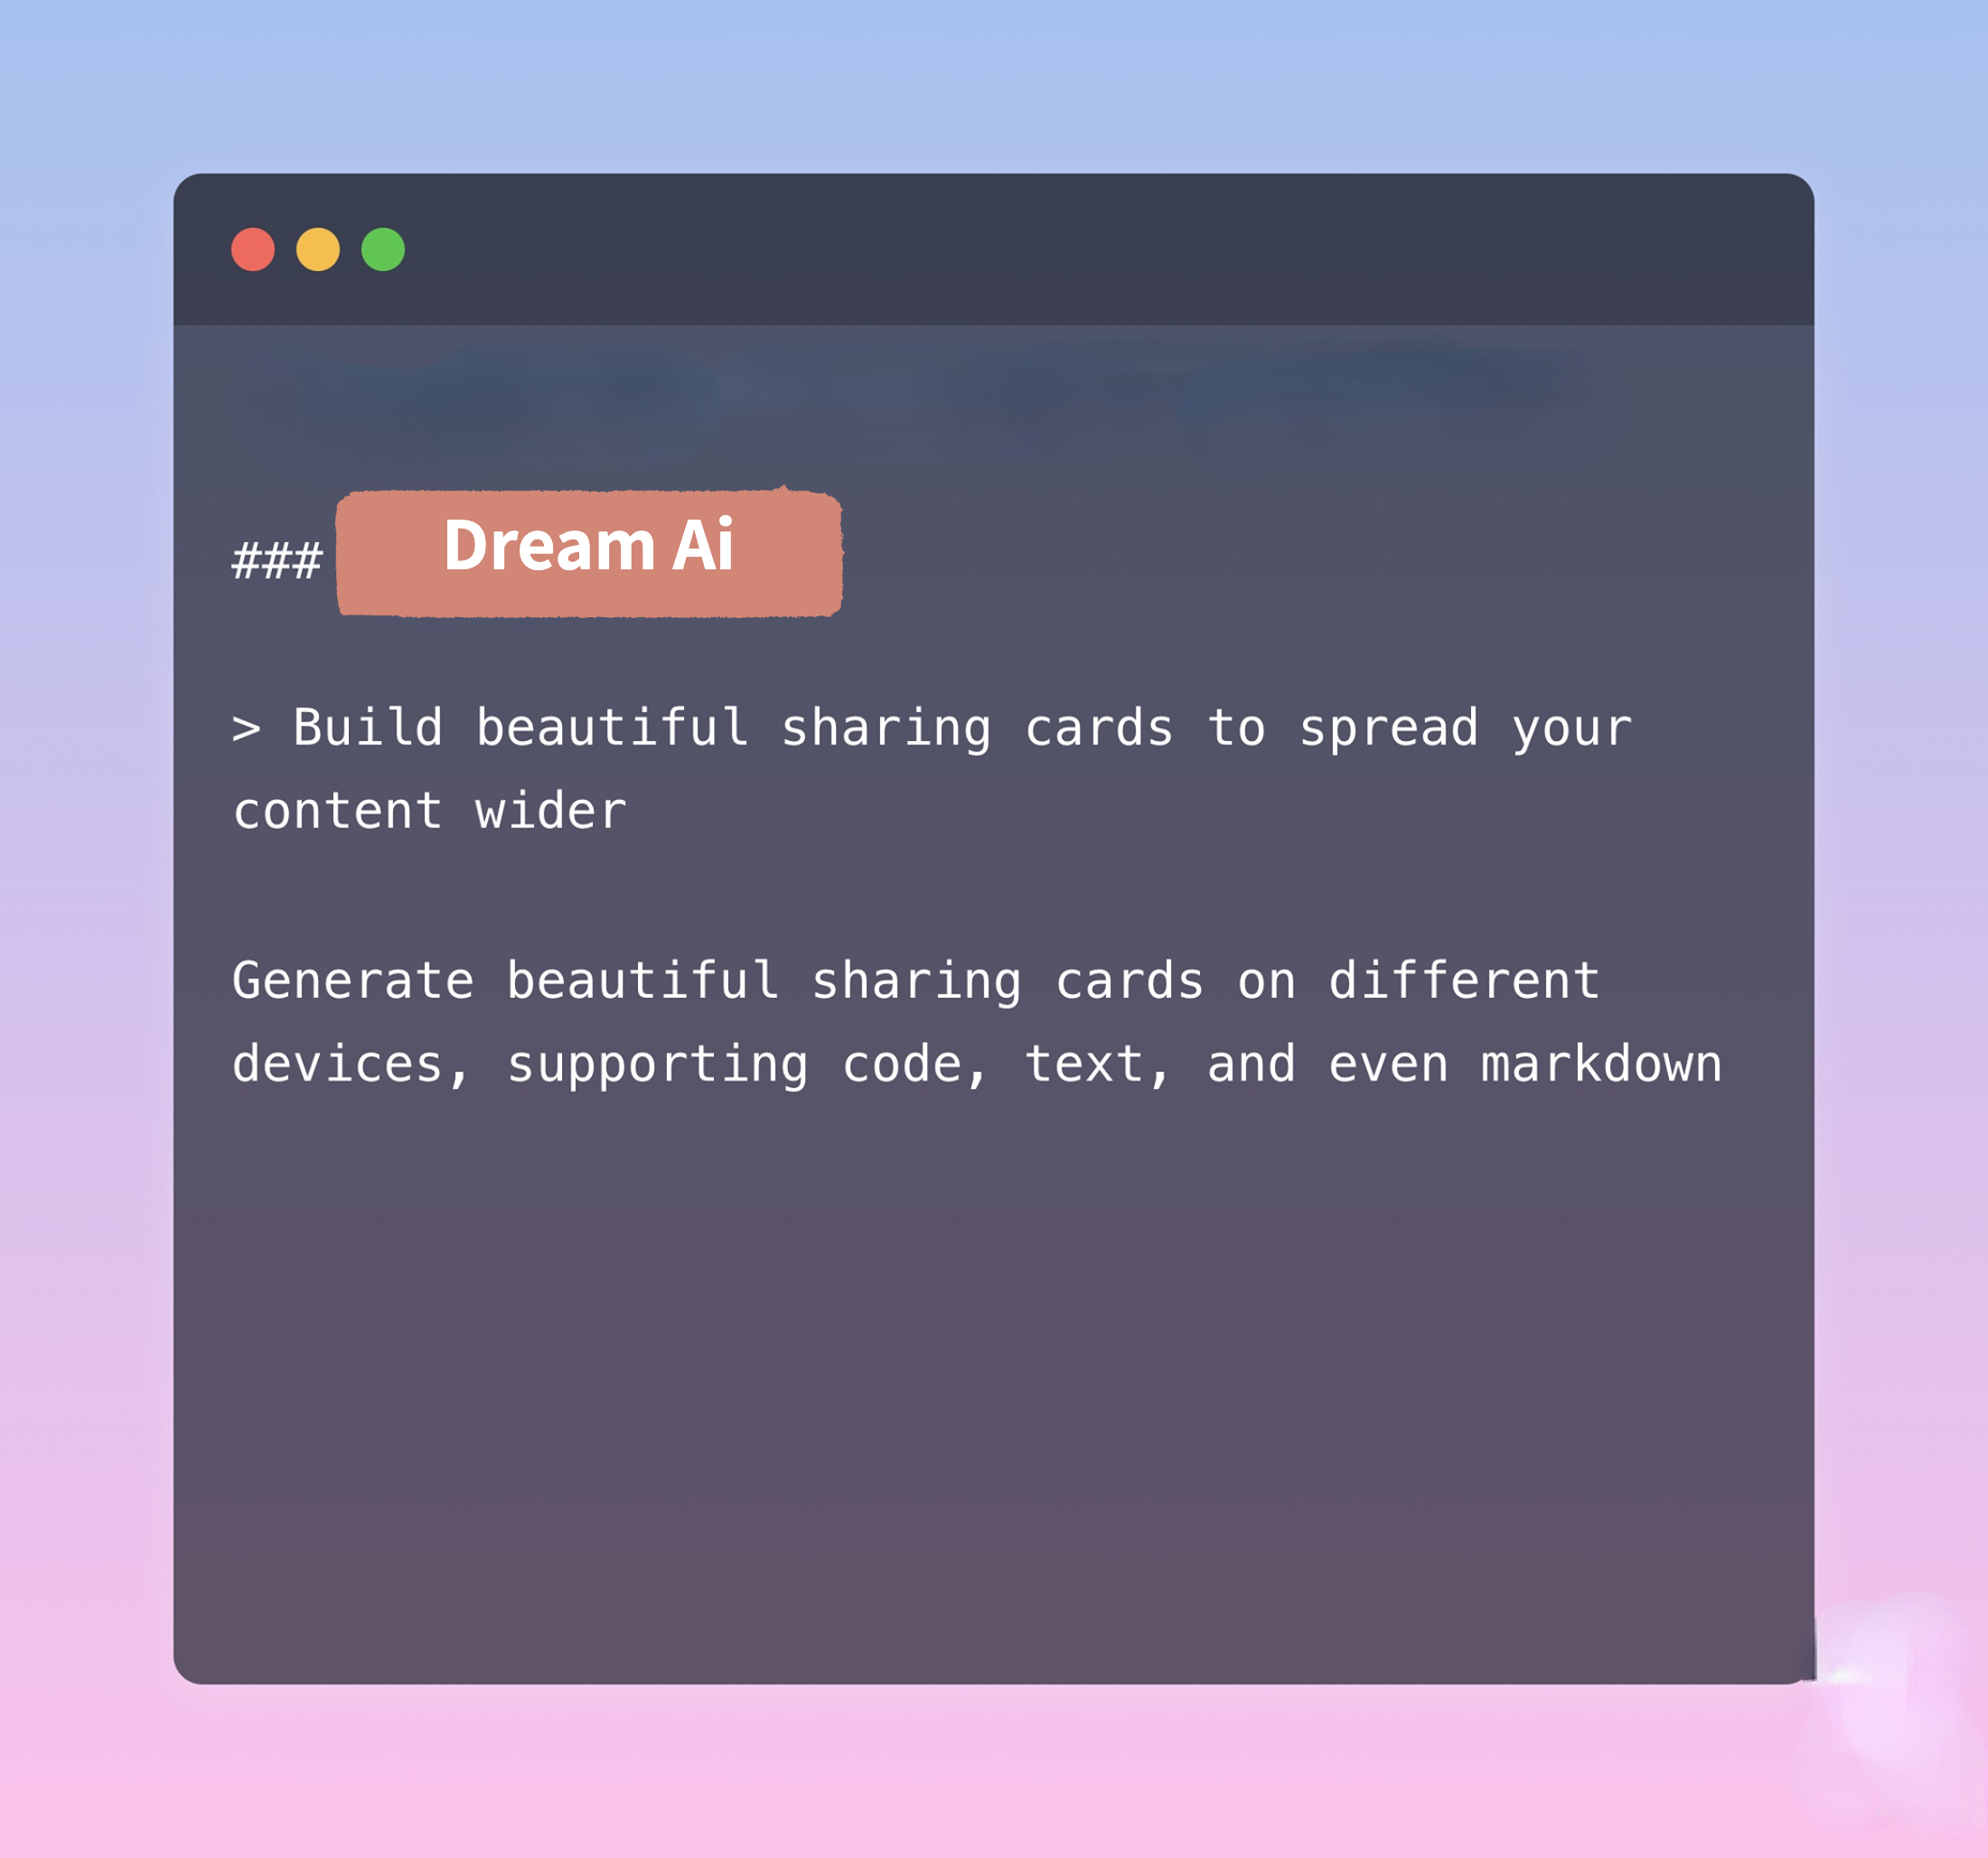Click 'content wider' on the second line

tap(430, 811)
